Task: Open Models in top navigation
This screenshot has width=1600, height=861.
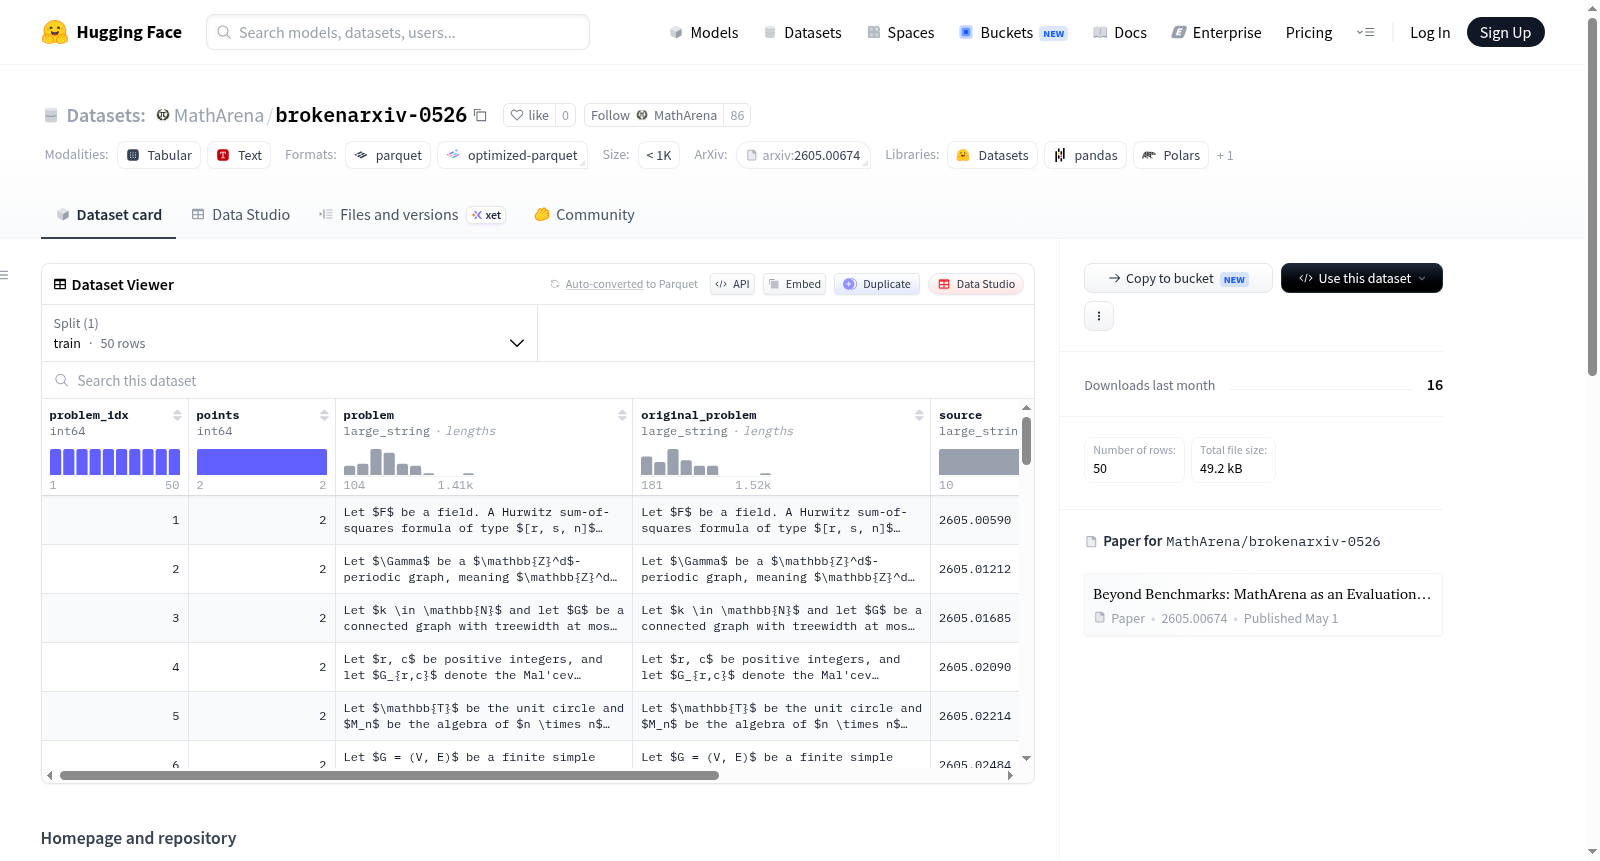Action: point(703,32)
